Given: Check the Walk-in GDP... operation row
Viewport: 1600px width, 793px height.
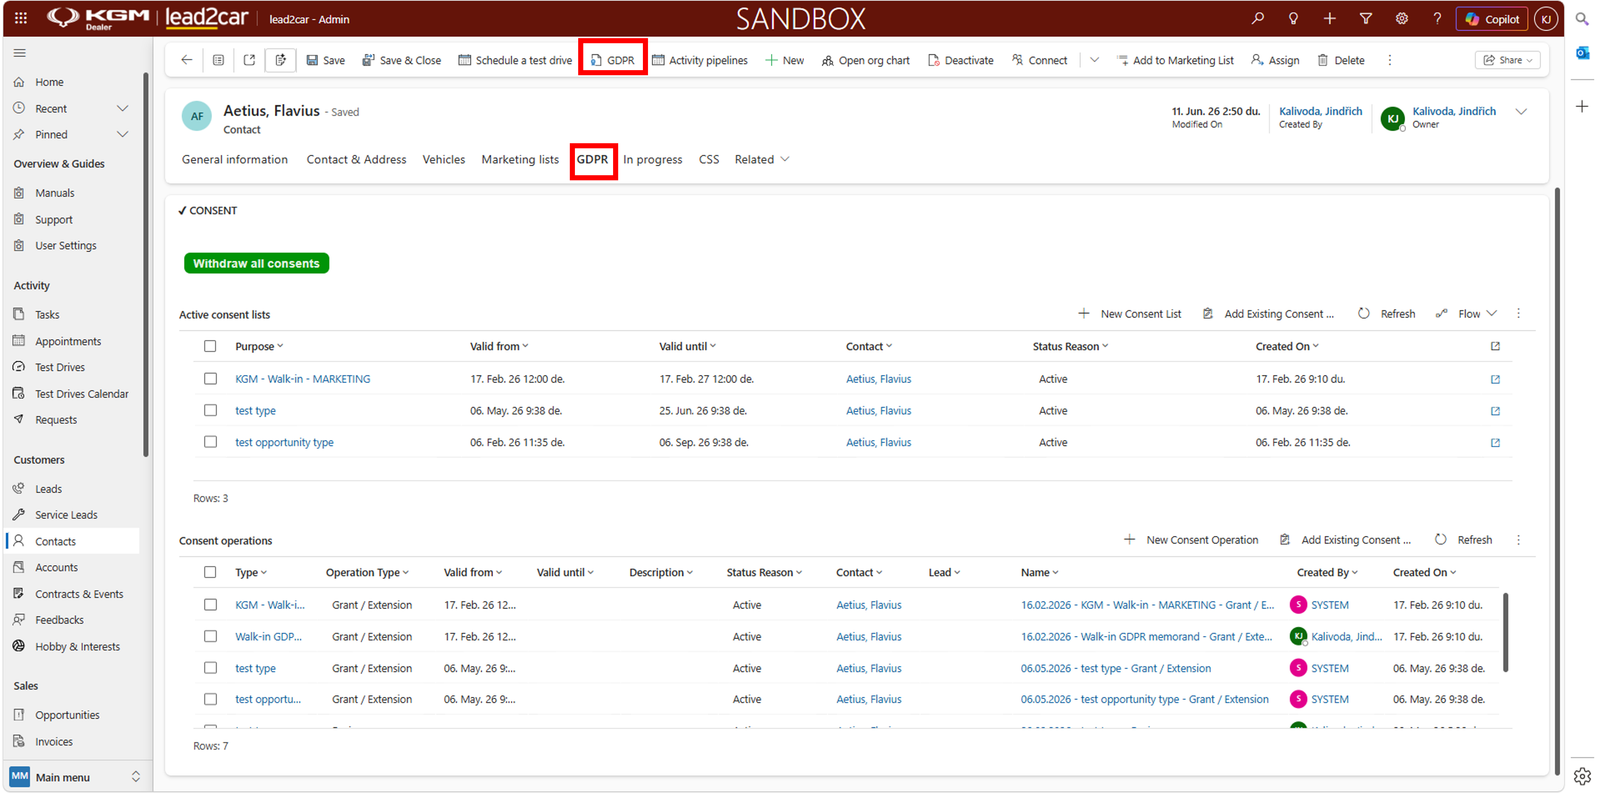Looking at the screenshot, I should (210, 636).
